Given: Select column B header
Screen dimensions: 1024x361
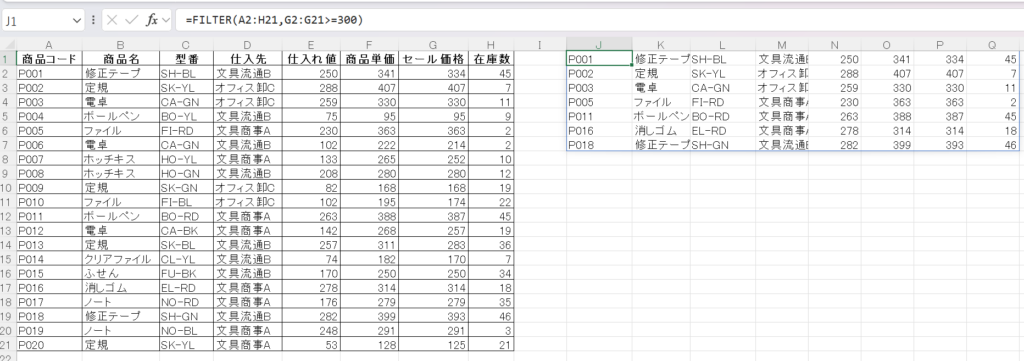Looking at the screenshot, I should 121,44.
